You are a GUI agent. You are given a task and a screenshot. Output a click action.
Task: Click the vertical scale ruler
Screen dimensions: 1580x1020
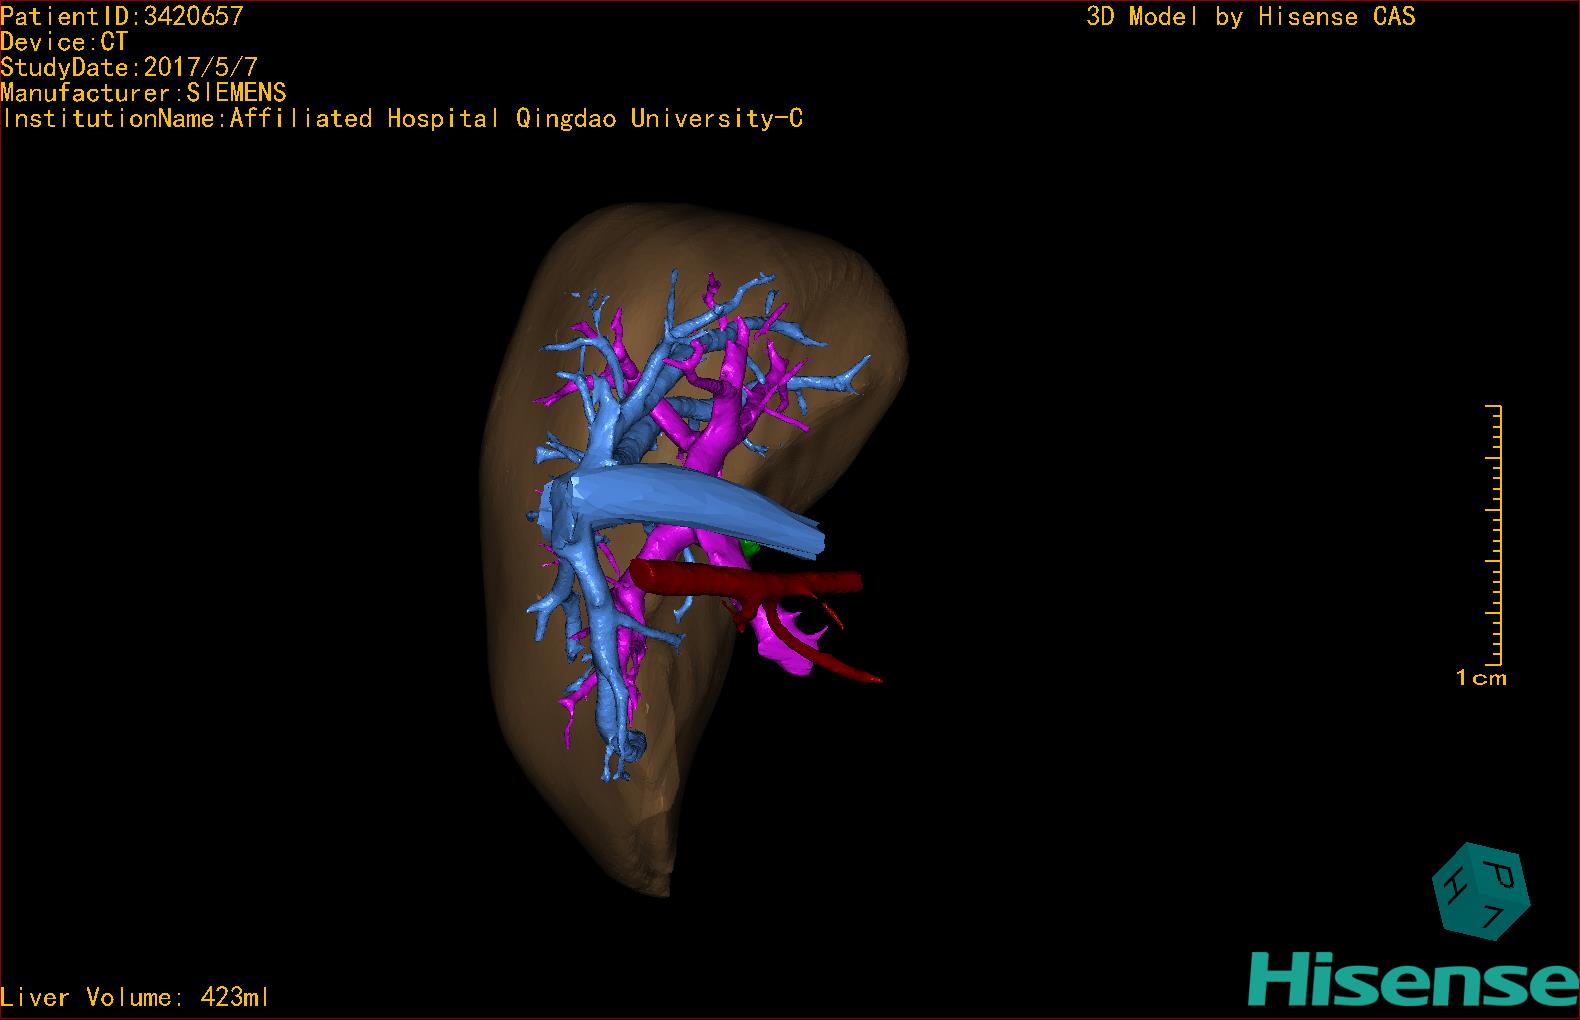[1494, 535]
